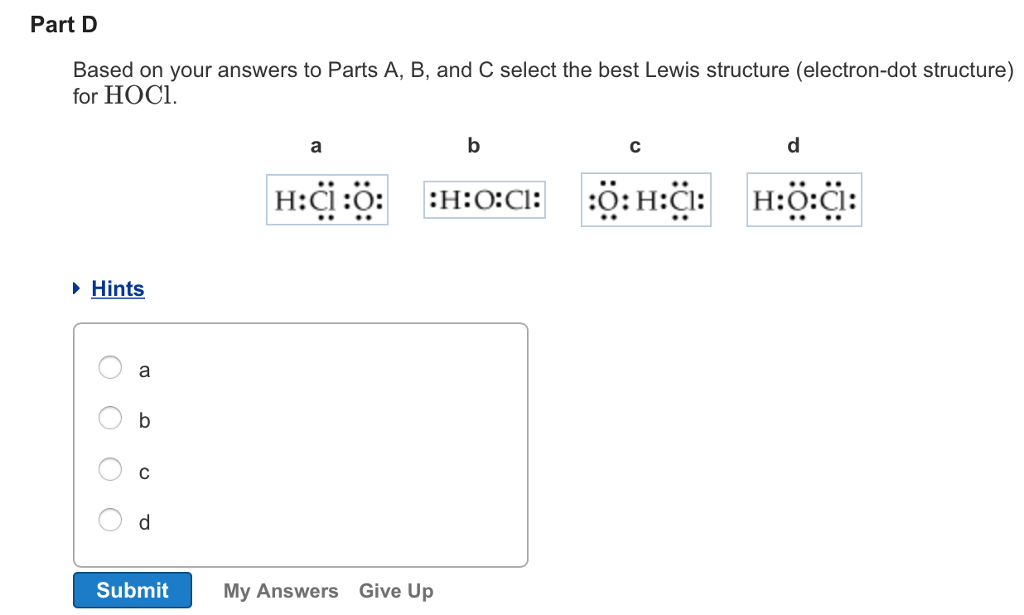Expand the Hints section
This screenshot has height=615, width=1024.
[117, 289]
